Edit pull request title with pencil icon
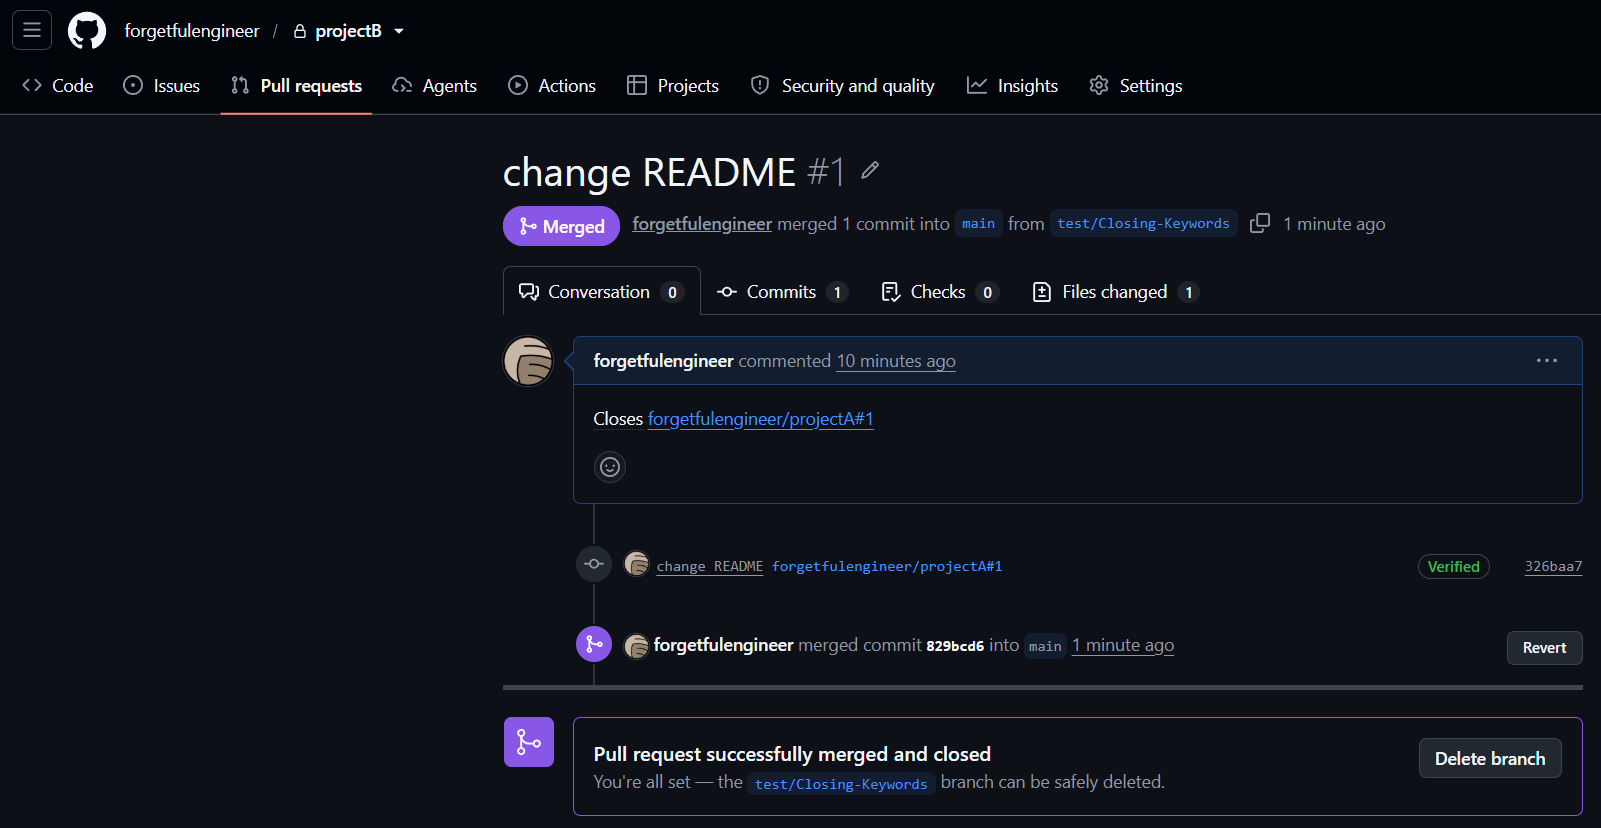 click(x=870, y=171)
